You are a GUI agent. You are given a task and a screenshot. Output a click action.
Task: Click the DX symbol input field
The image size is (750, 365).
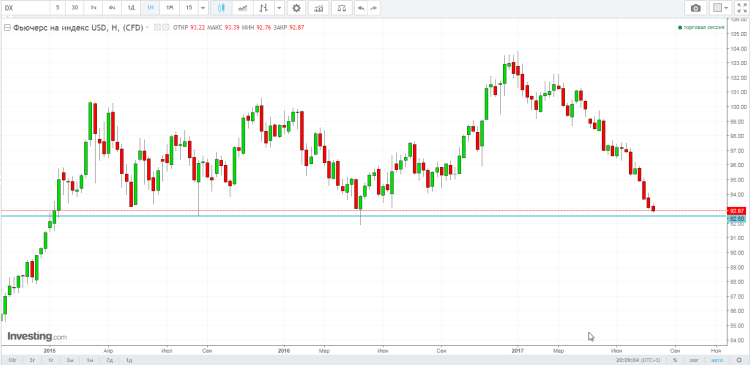(25, 8)
